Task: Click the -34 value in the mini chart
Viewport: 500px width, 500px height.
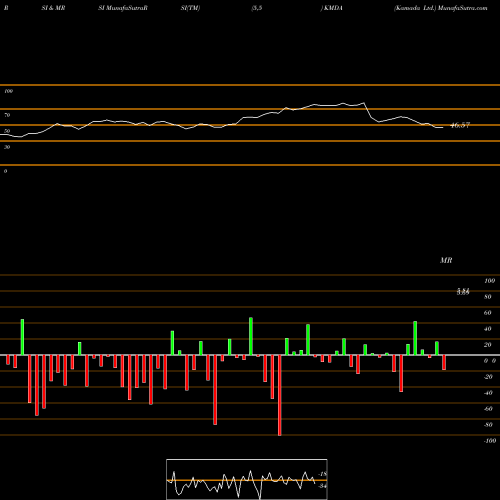Action: [x=322, y=486]
